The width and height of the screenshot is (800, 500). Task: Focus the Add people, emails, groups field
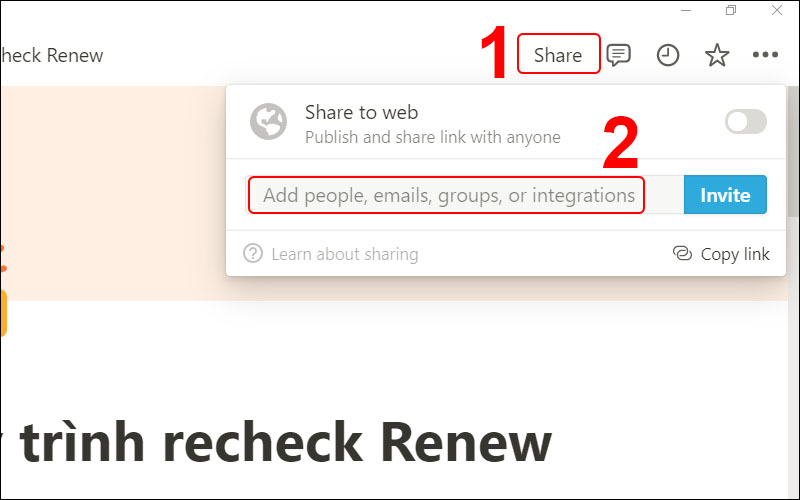(x=446, y=195)
